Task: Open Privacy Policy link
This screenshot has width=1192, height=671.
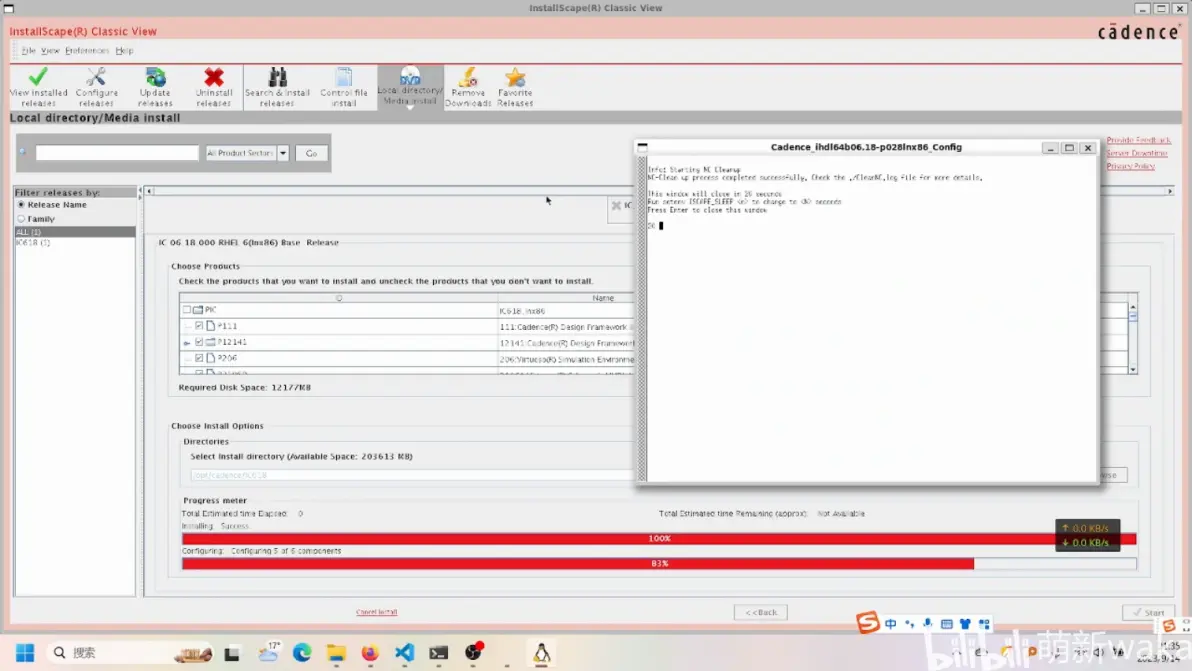Action: (x=1130, y=166)
